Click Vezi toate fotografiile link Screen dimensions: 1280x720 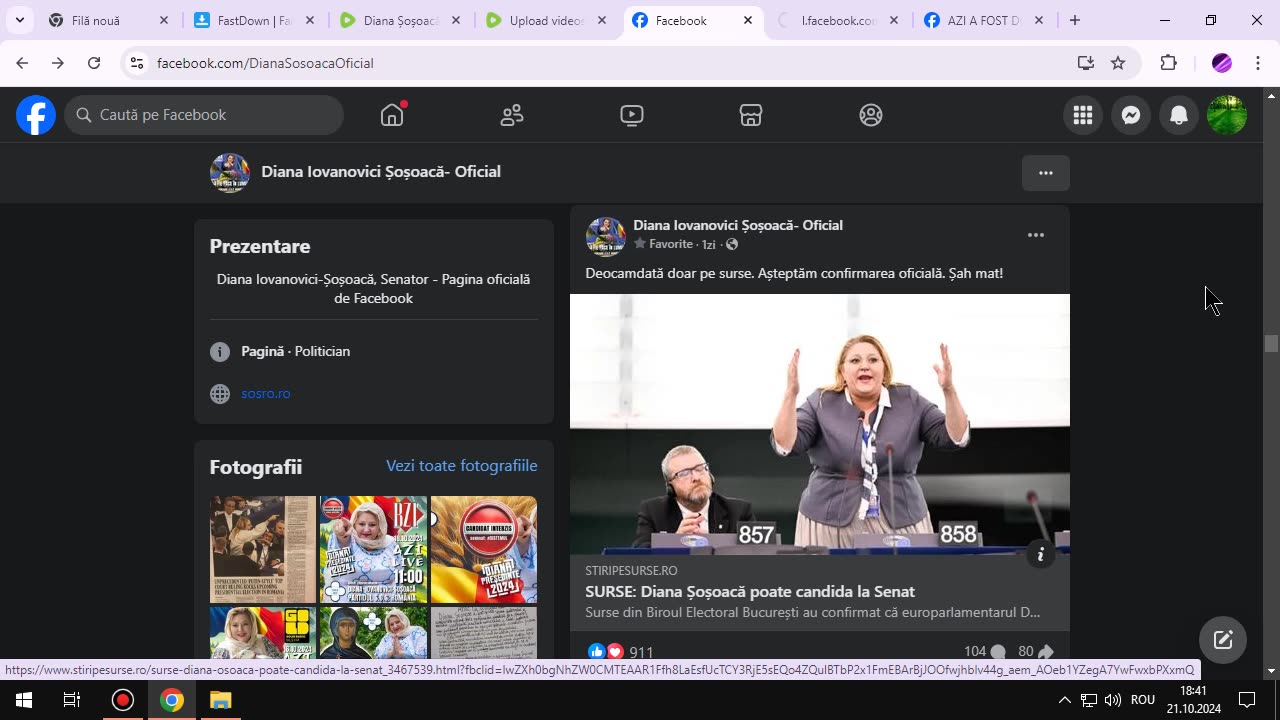point(462,466)
